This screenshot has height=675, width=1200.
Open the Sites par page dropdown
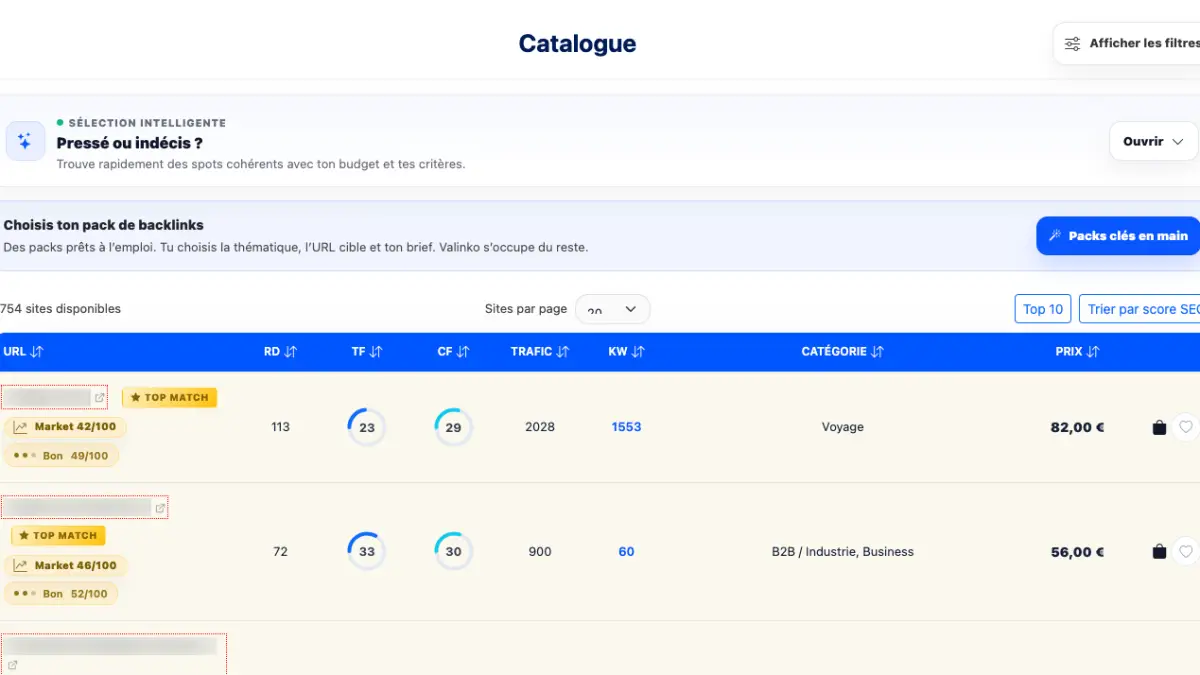(x=612, y=310)
